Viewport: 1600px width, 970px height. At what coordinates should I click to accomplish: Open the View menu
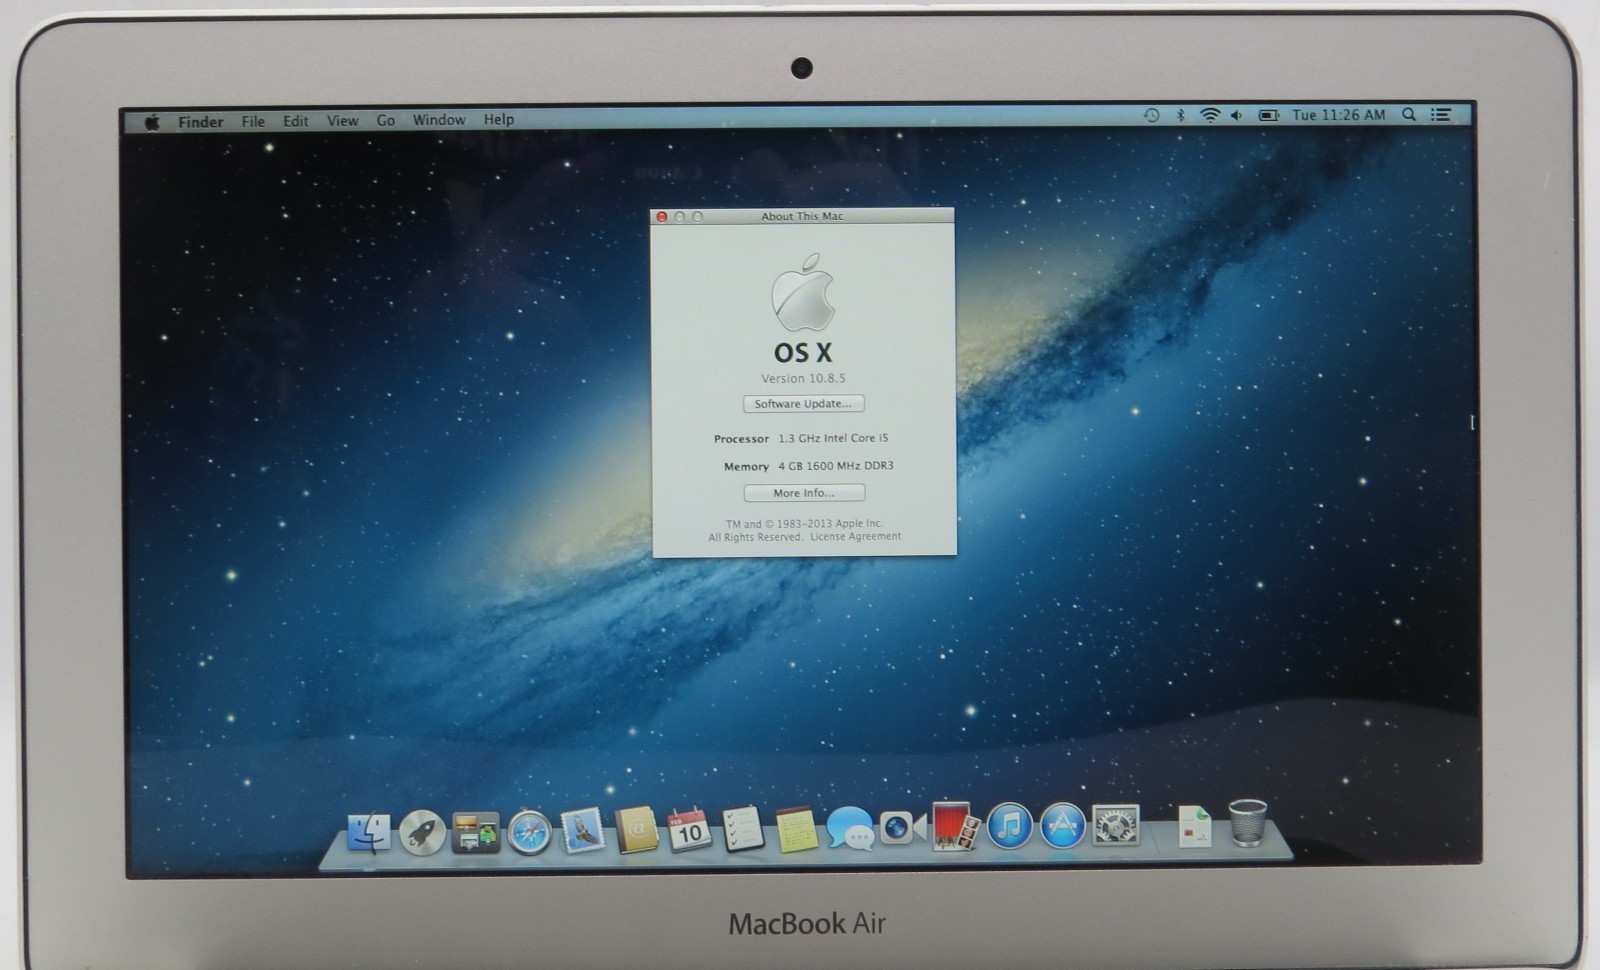tap(342, 121)
